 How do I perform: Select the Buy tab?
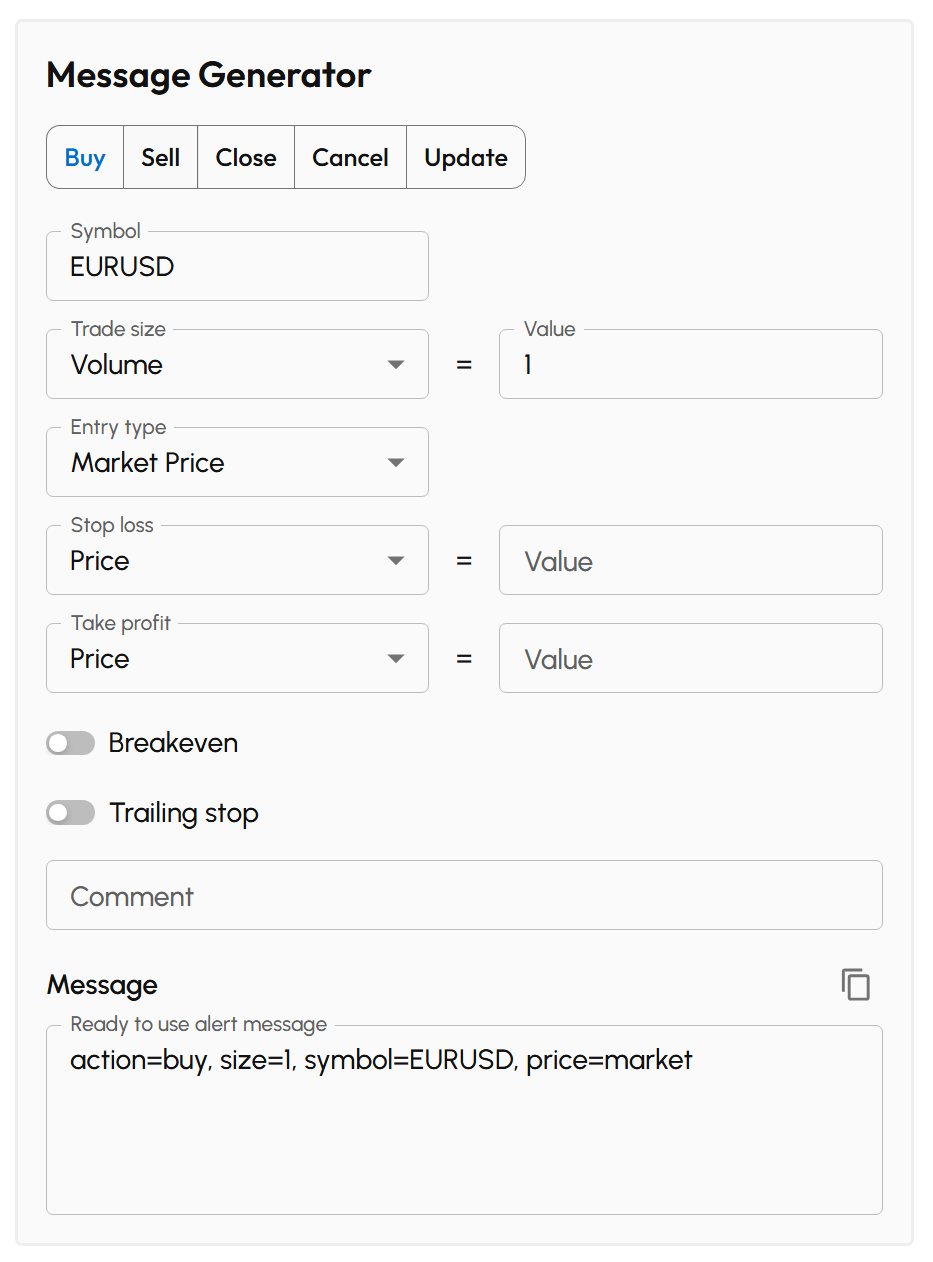85,157
